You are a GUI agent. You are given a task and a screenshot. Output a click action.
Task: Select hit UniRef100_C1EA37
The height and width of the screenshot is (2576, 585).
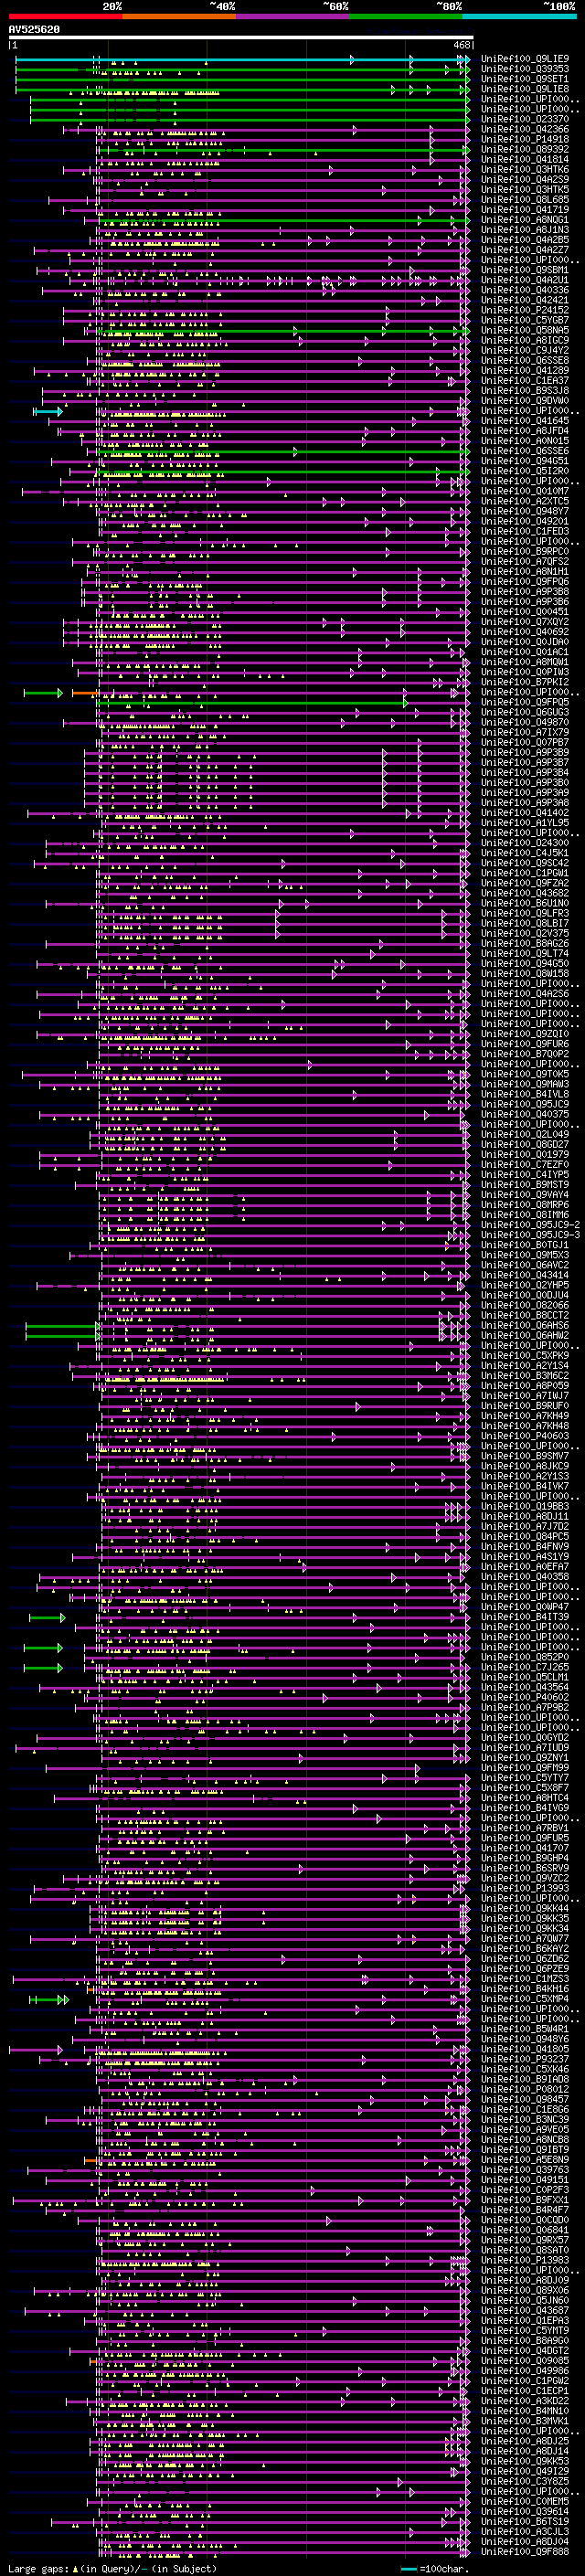pyautogui.click(x=525, y=380)
